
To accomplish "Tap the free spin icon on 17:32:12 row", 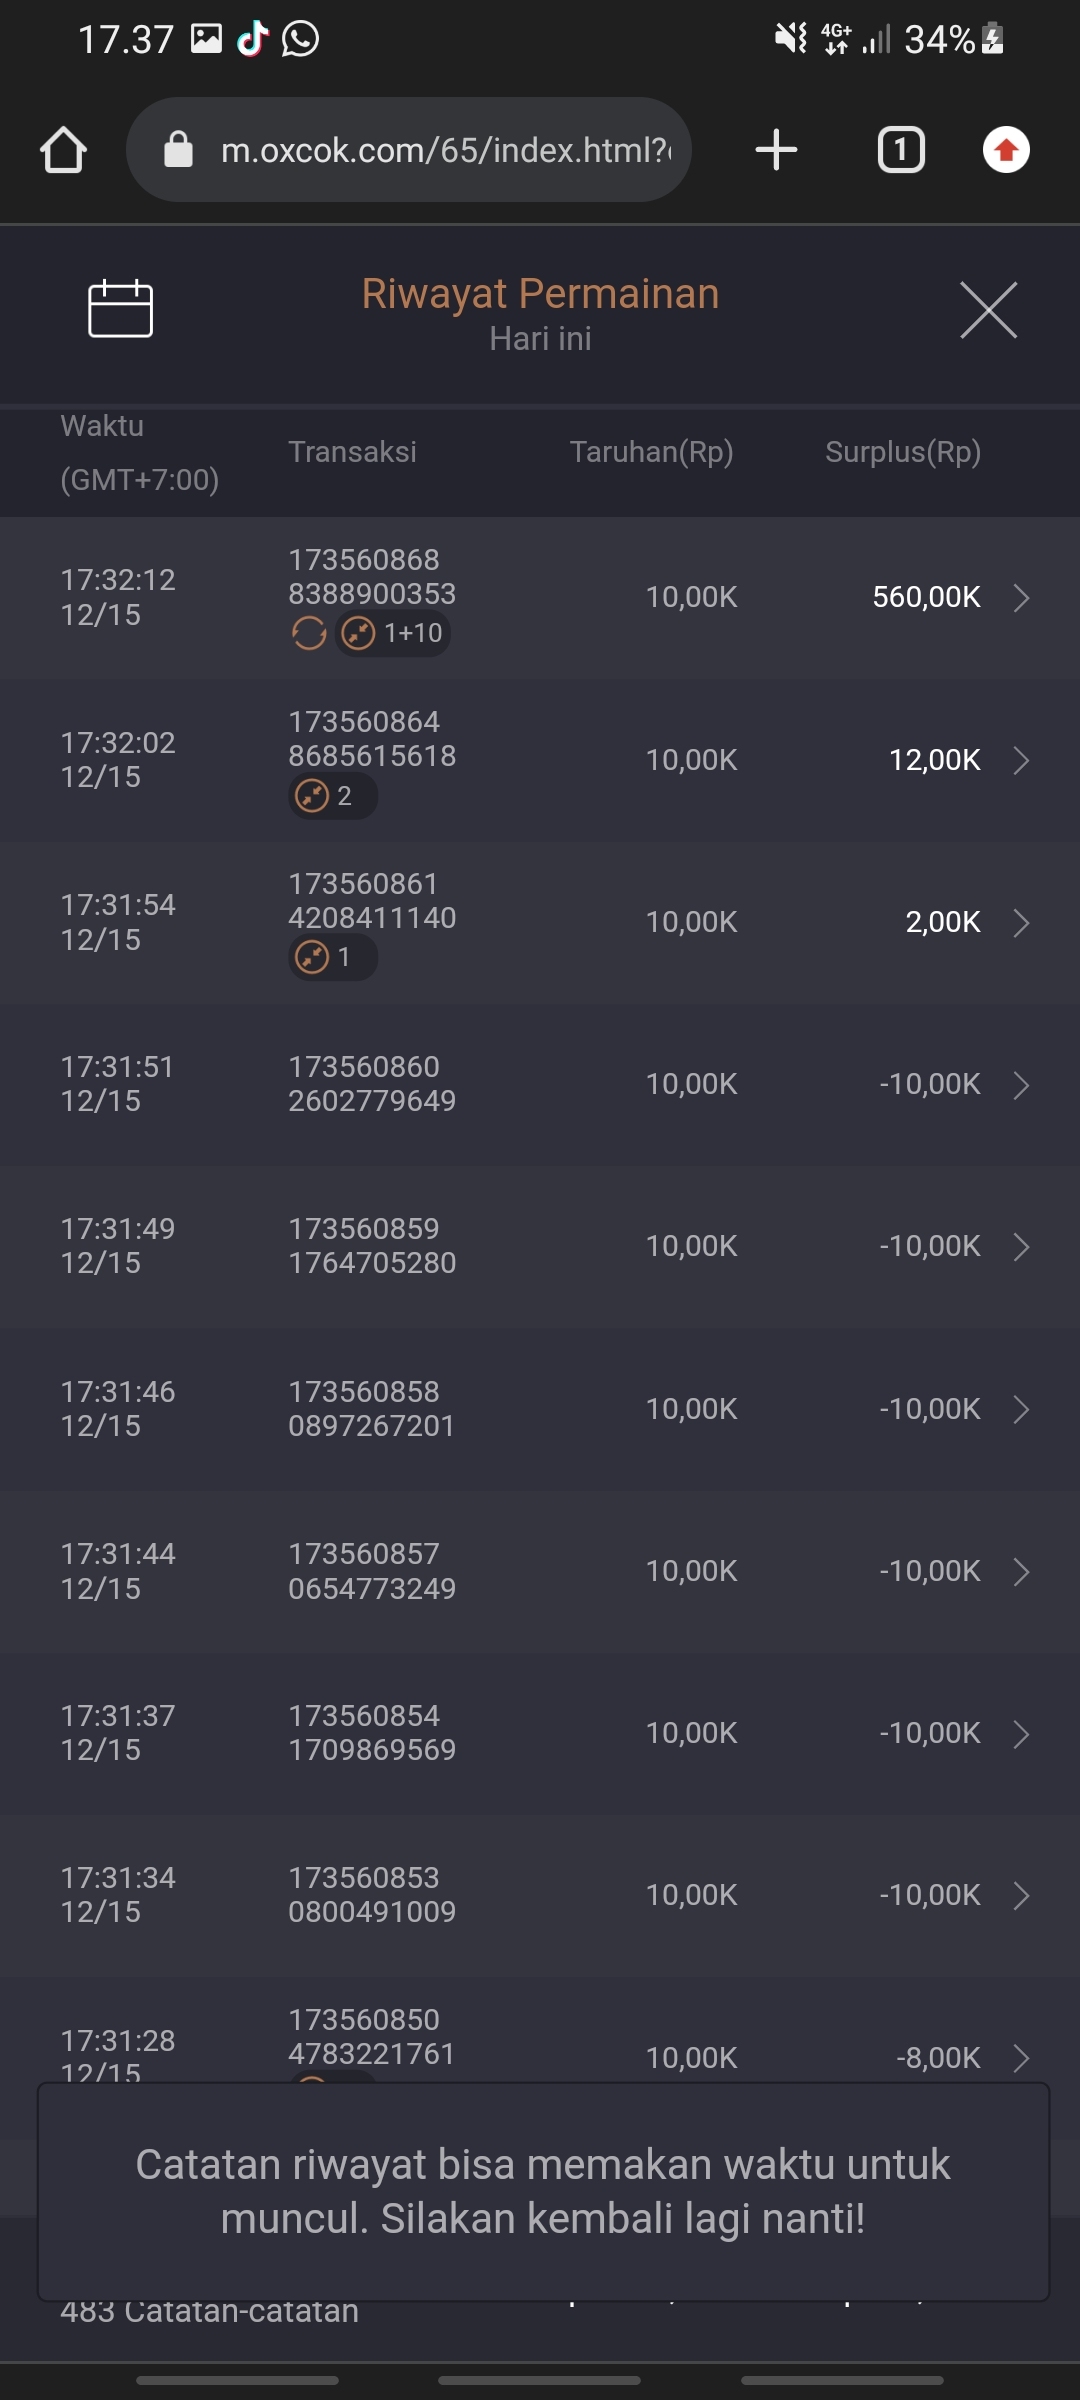I will (309, 633).
